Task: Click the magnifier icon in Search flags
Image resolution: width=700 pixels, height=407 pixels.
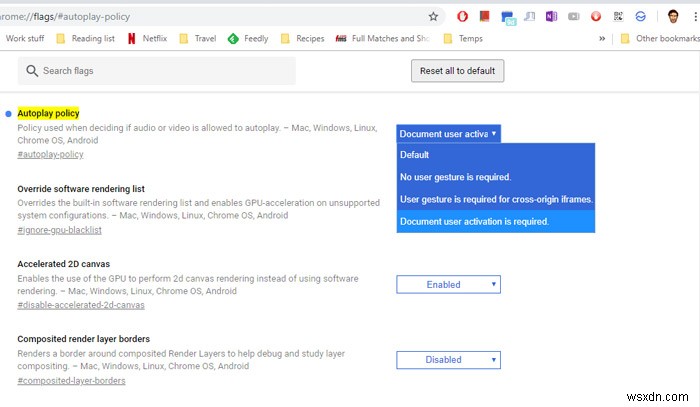Action: tap(32, 71)
